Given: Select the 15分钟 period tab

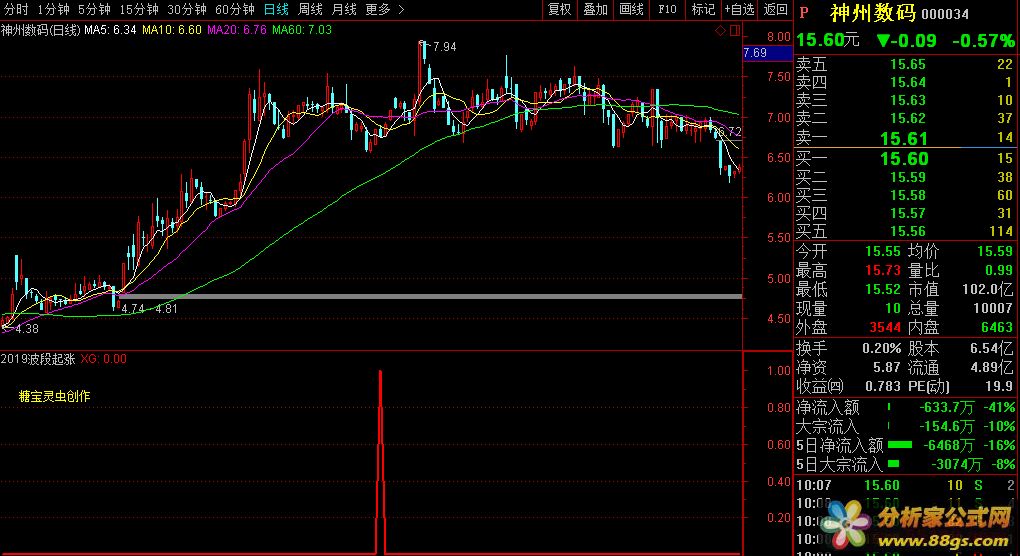Looking at the screenshot, I should tap(139, 9).
